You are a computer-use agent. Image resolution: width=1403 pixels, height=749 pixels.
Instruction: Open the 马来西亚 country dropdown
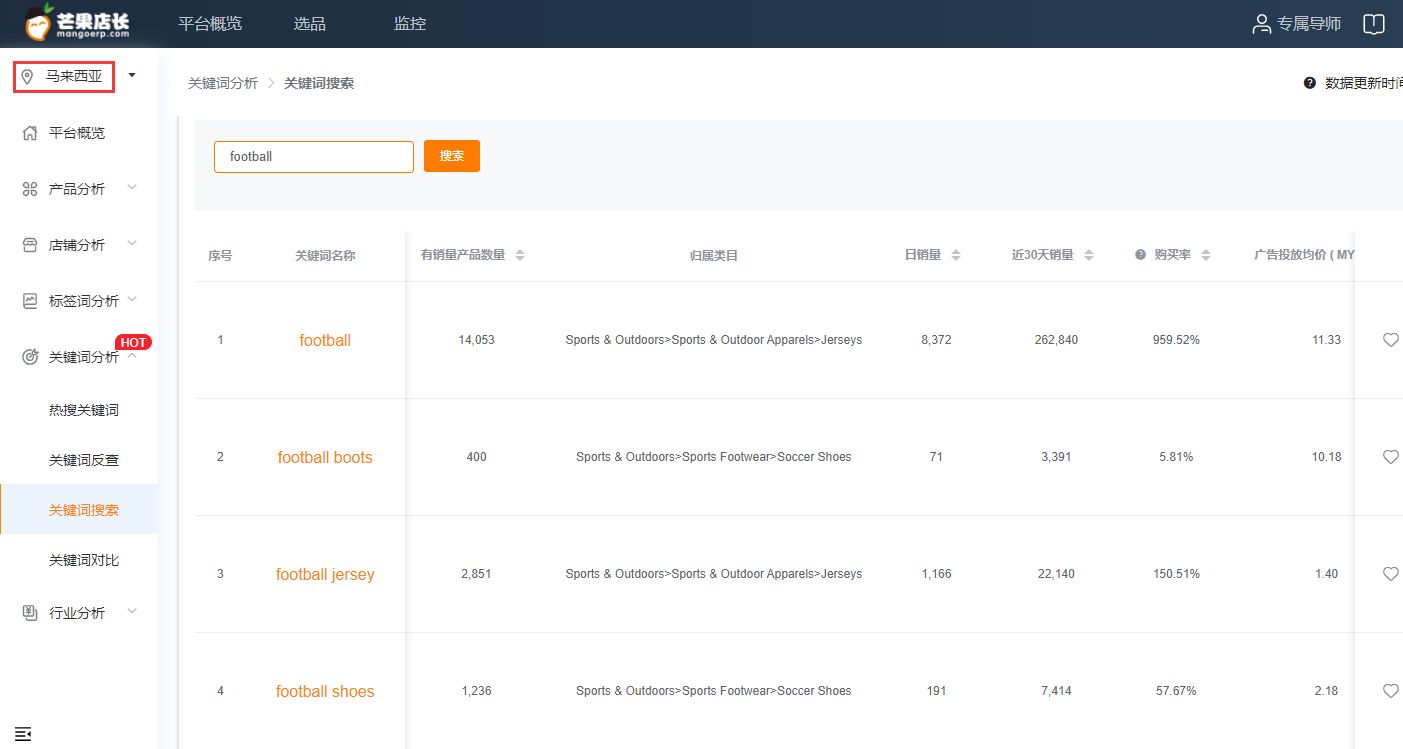tap(76, 76)
